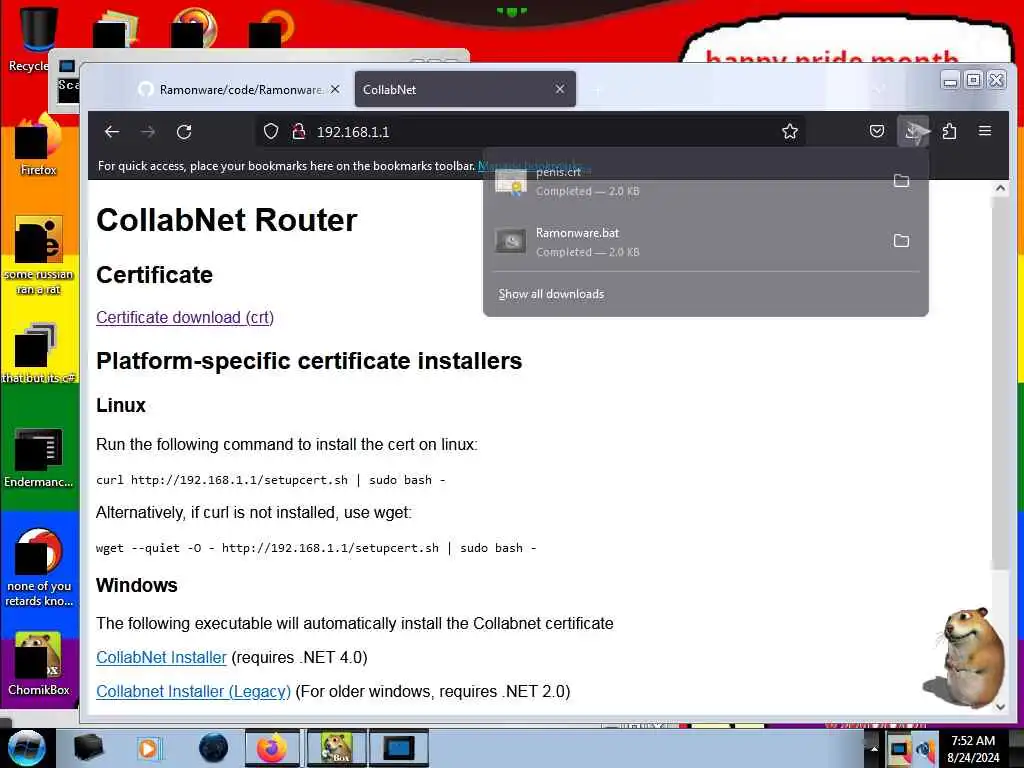The image size is (1024, 768).
Task: Click the console window taskbar button
Action: tap(398, 748)
